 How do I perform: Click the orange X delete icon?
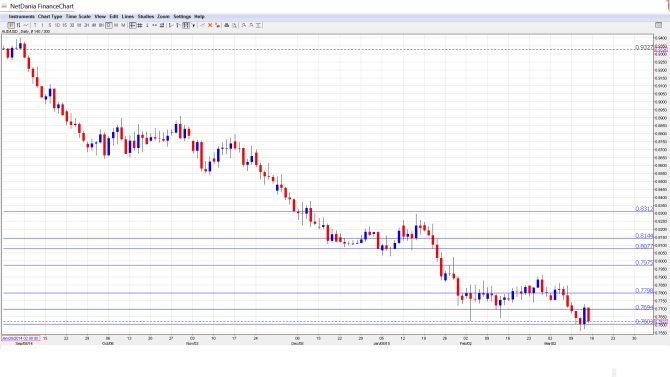pos(210,25)
